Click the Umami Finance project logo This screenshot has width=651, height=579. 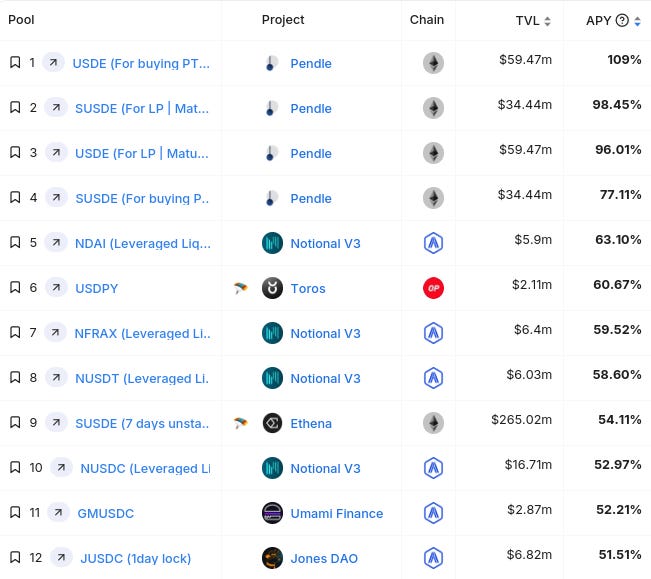[272, 513]
